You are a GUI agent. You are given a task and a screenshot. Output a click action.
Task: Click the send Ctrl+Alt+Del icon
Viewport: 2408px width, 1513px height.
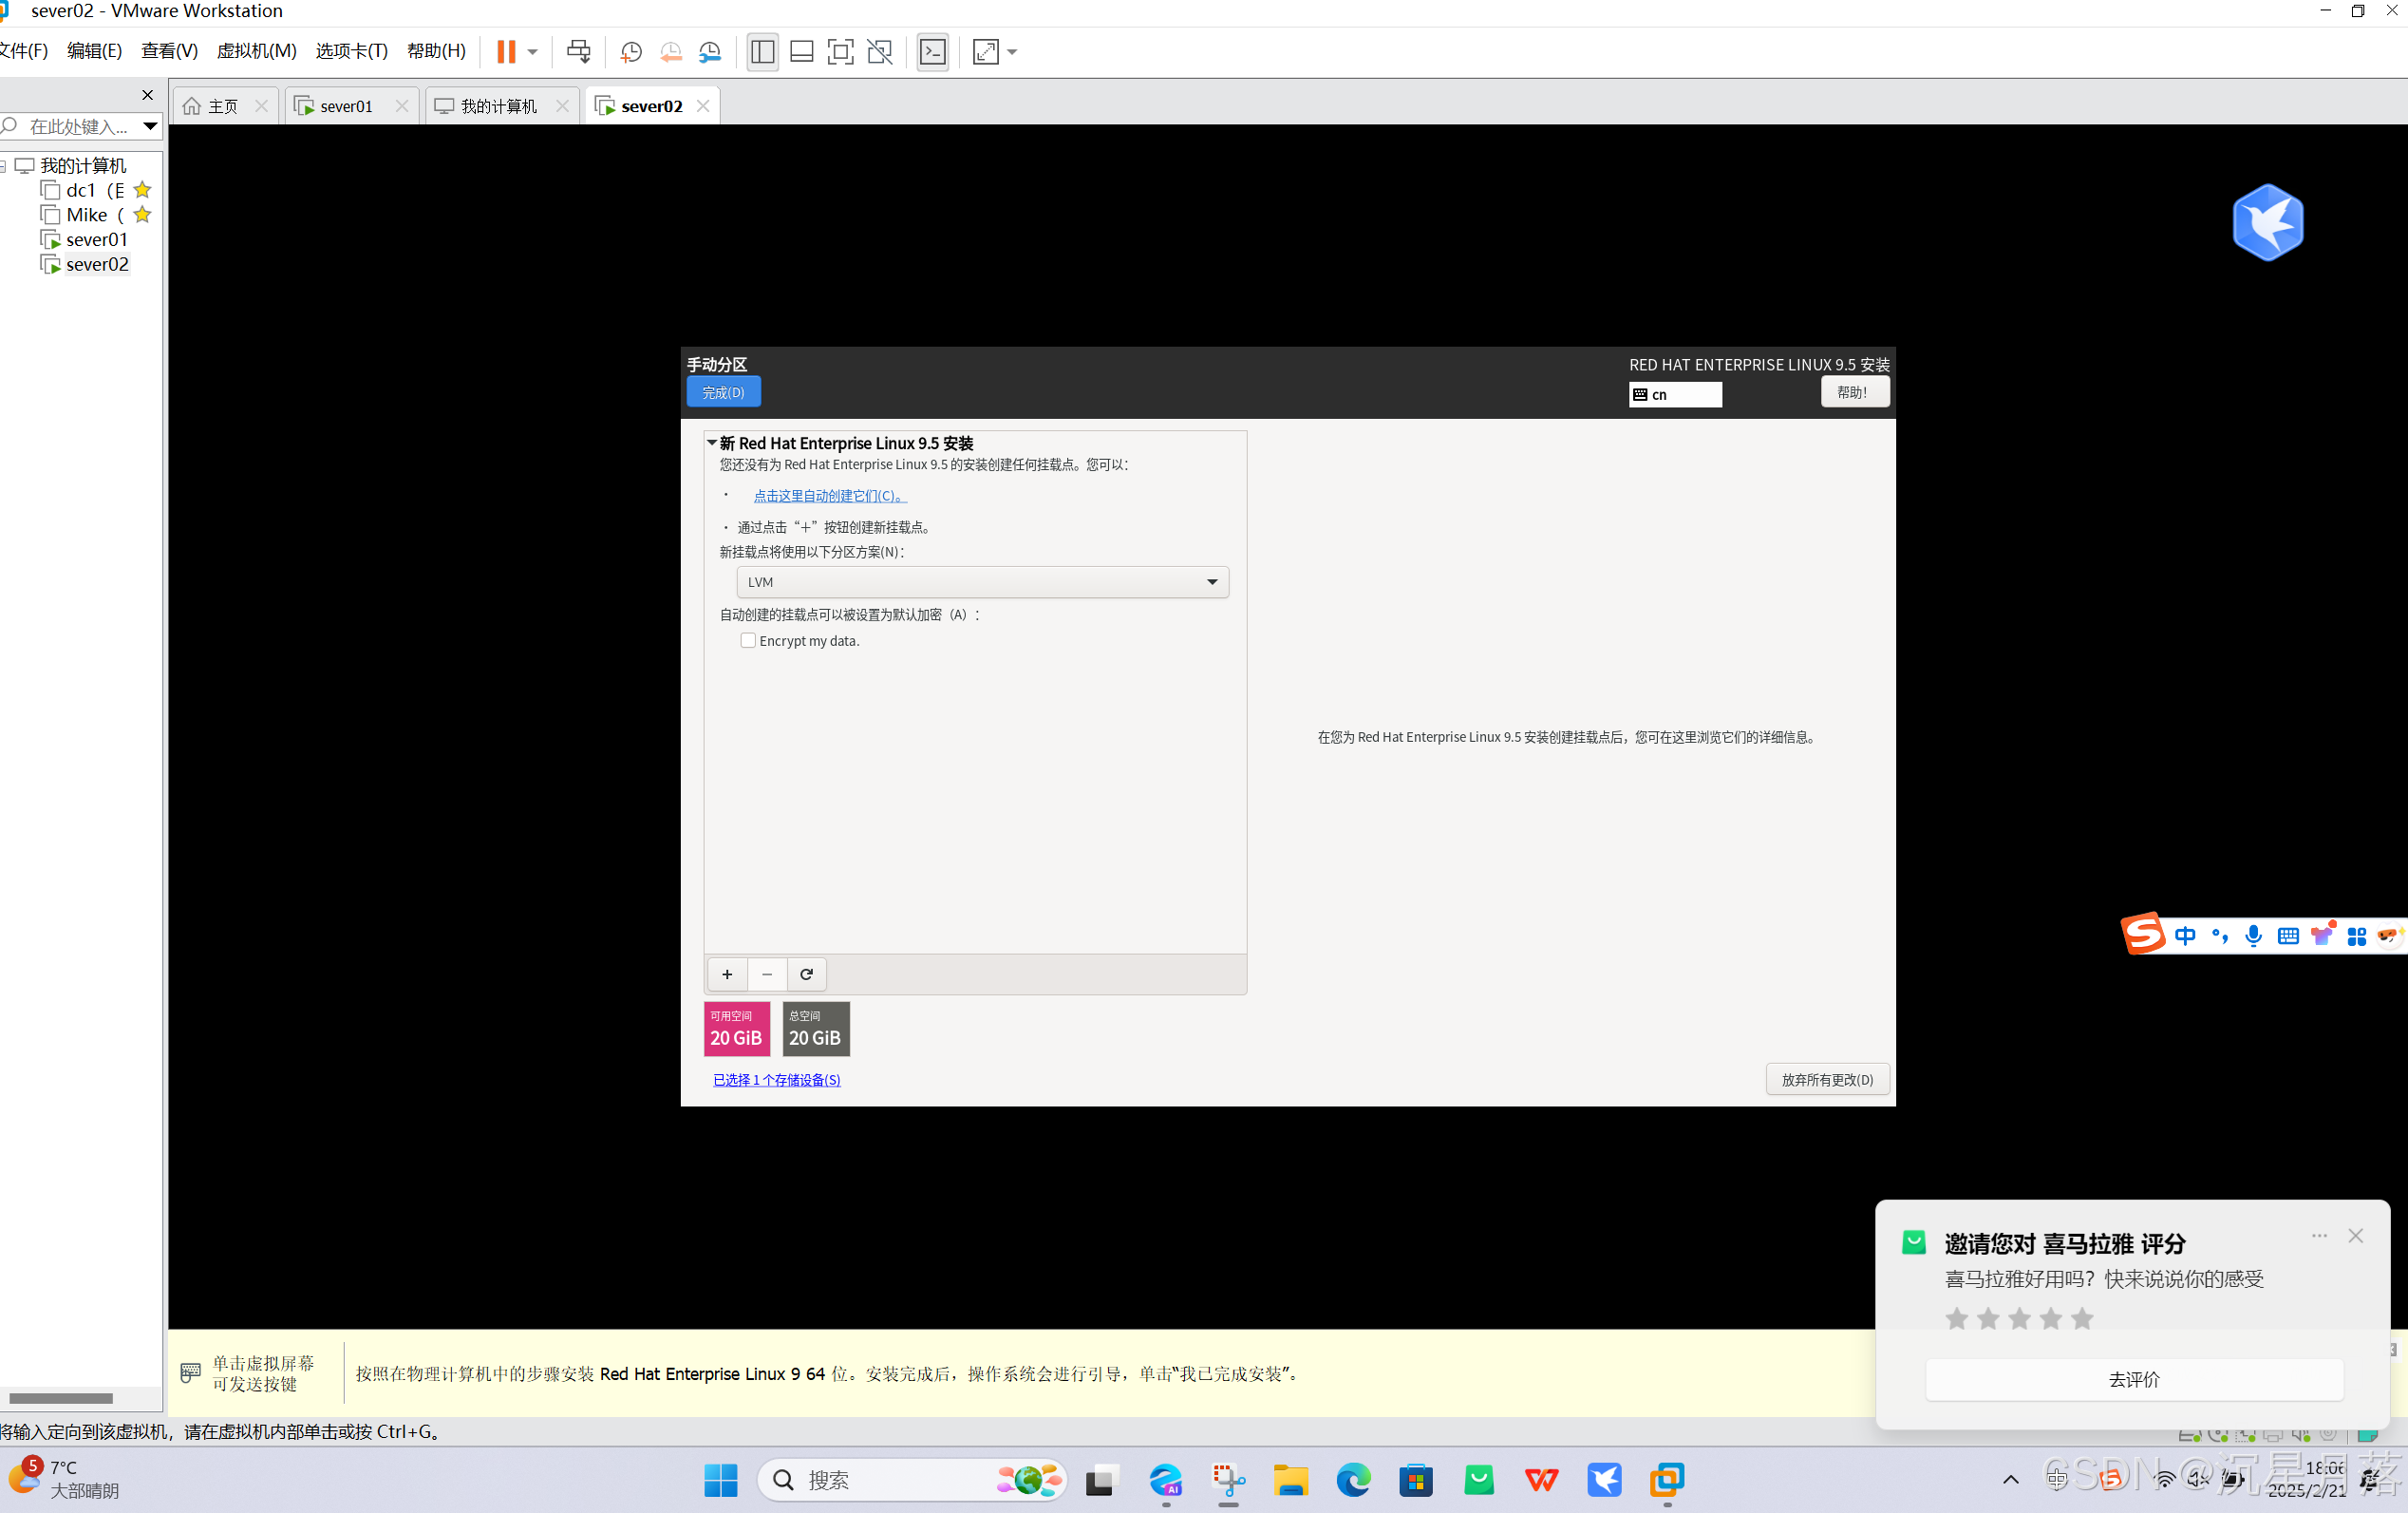pyautogui.click(x=578, y=52)
